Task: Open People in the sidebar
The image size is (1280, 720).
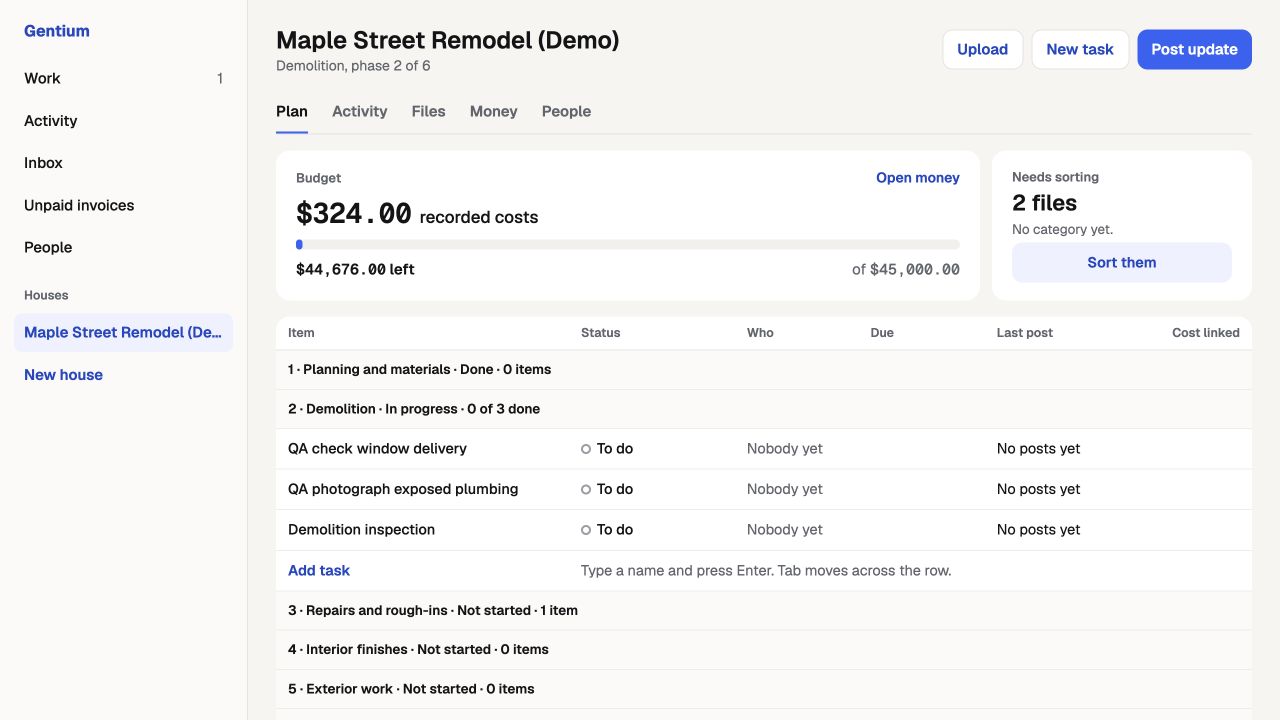Action: coord(123,247)
